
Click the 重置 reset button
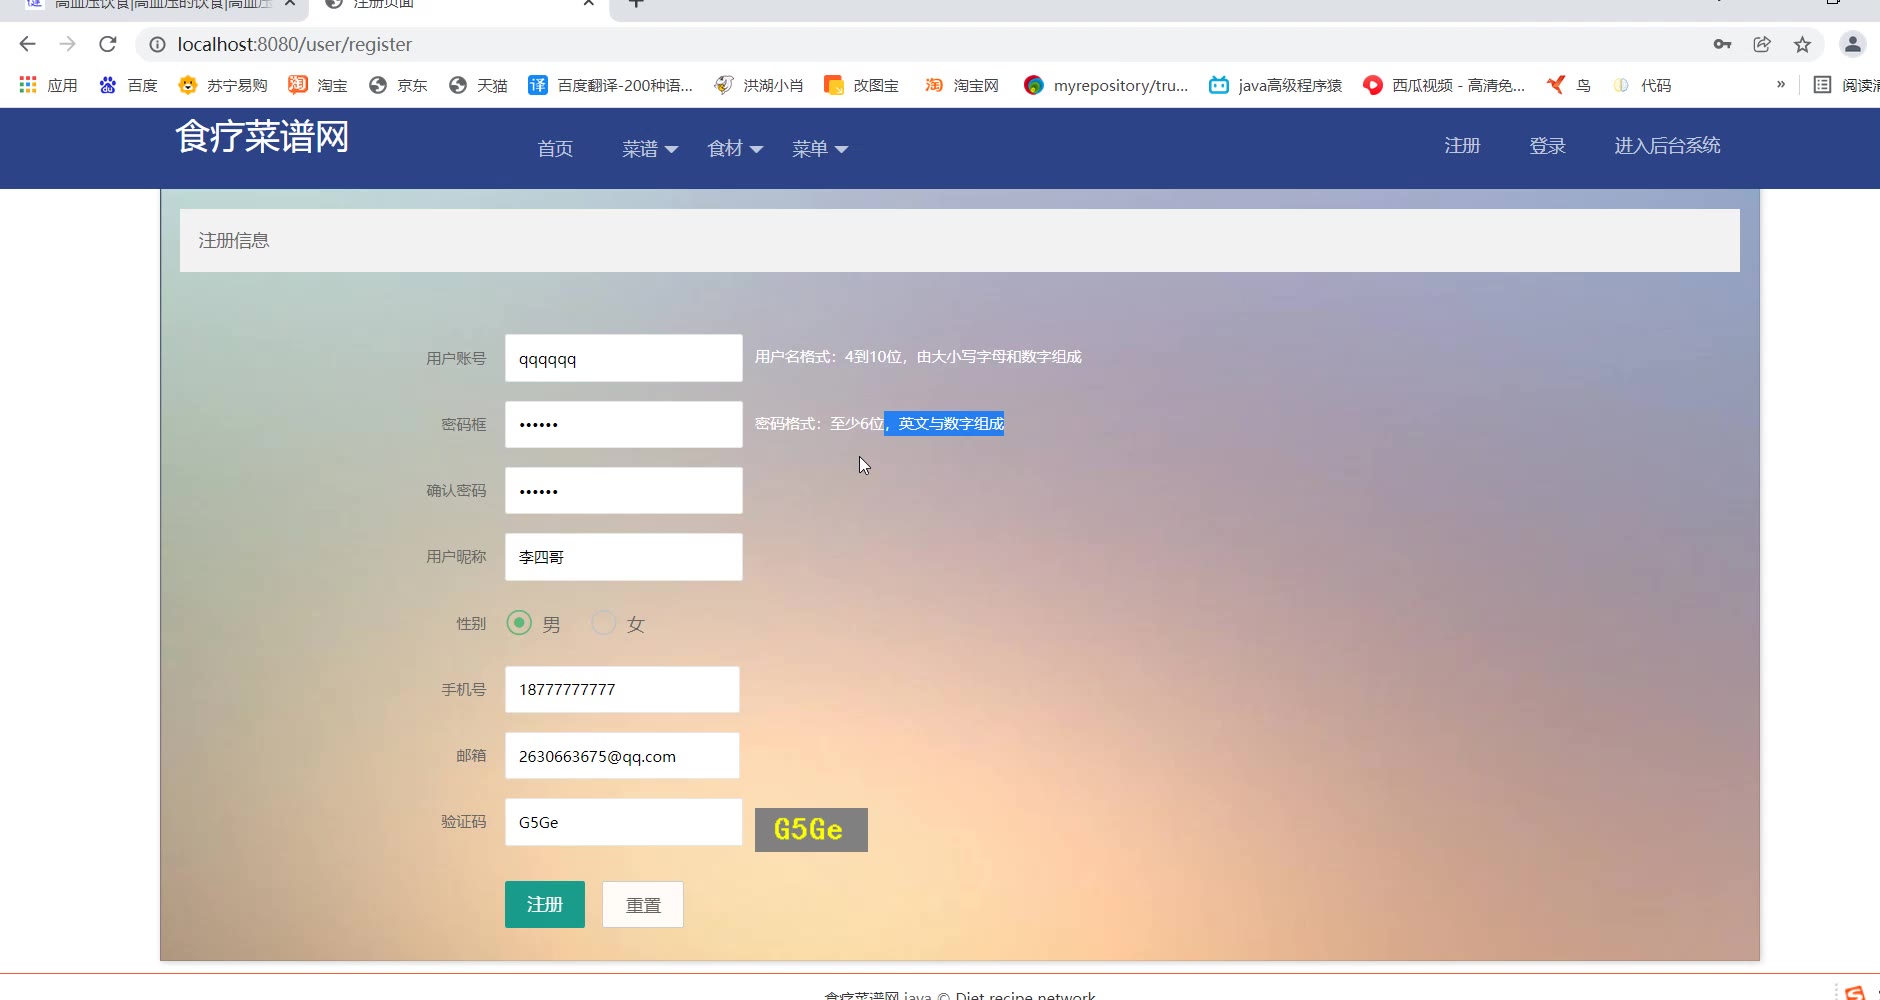[x=643, y=904]
